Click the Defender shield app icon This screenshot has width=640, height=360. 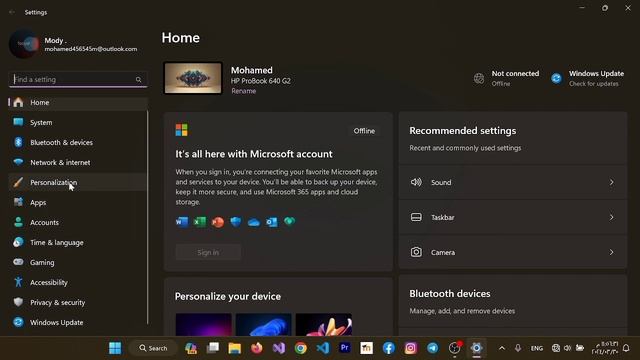point(236,222)
